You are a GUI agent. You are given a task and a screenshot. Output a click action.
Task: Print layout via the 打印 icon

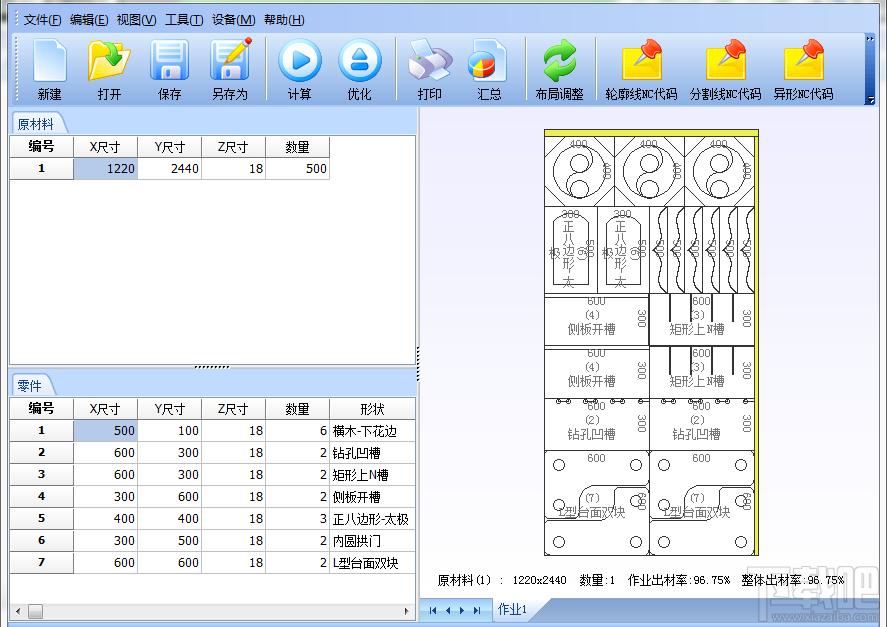coord(430,70)
